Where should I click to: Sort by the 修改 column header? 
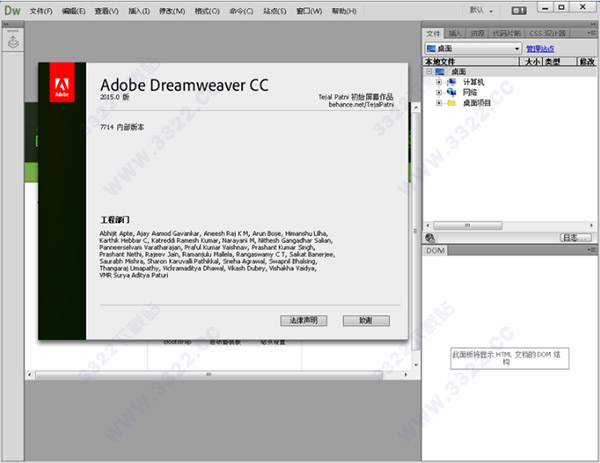tap(587, 61)
